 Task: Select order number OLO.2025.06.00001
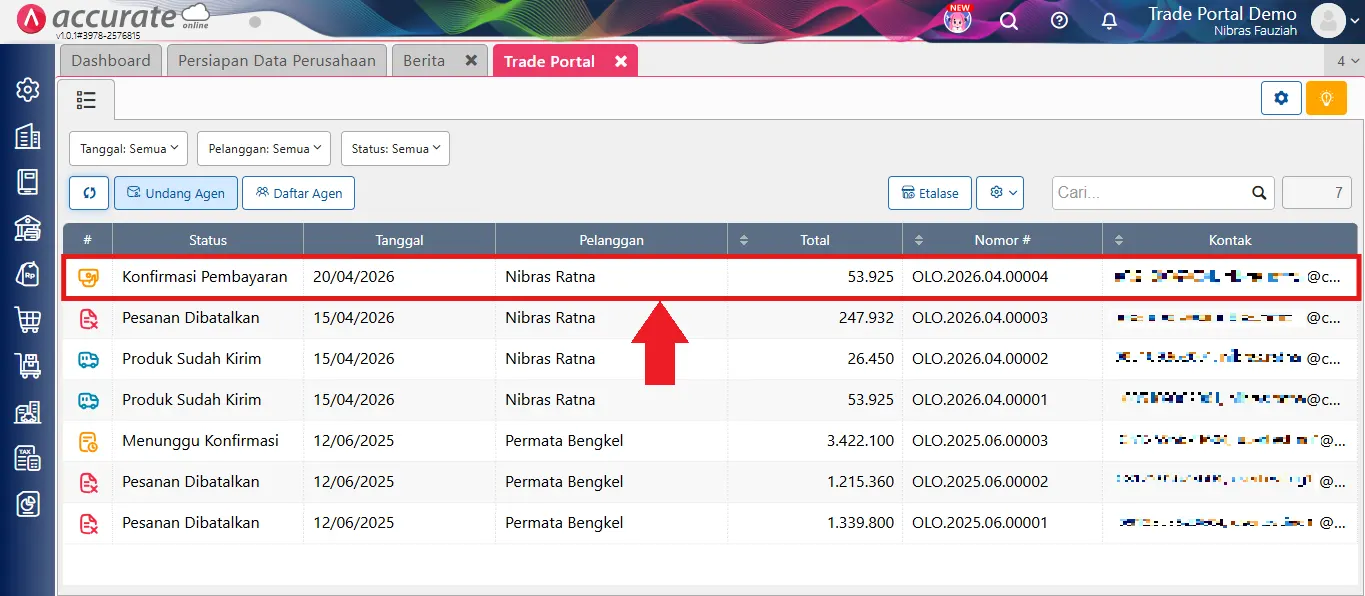point(980,523)
